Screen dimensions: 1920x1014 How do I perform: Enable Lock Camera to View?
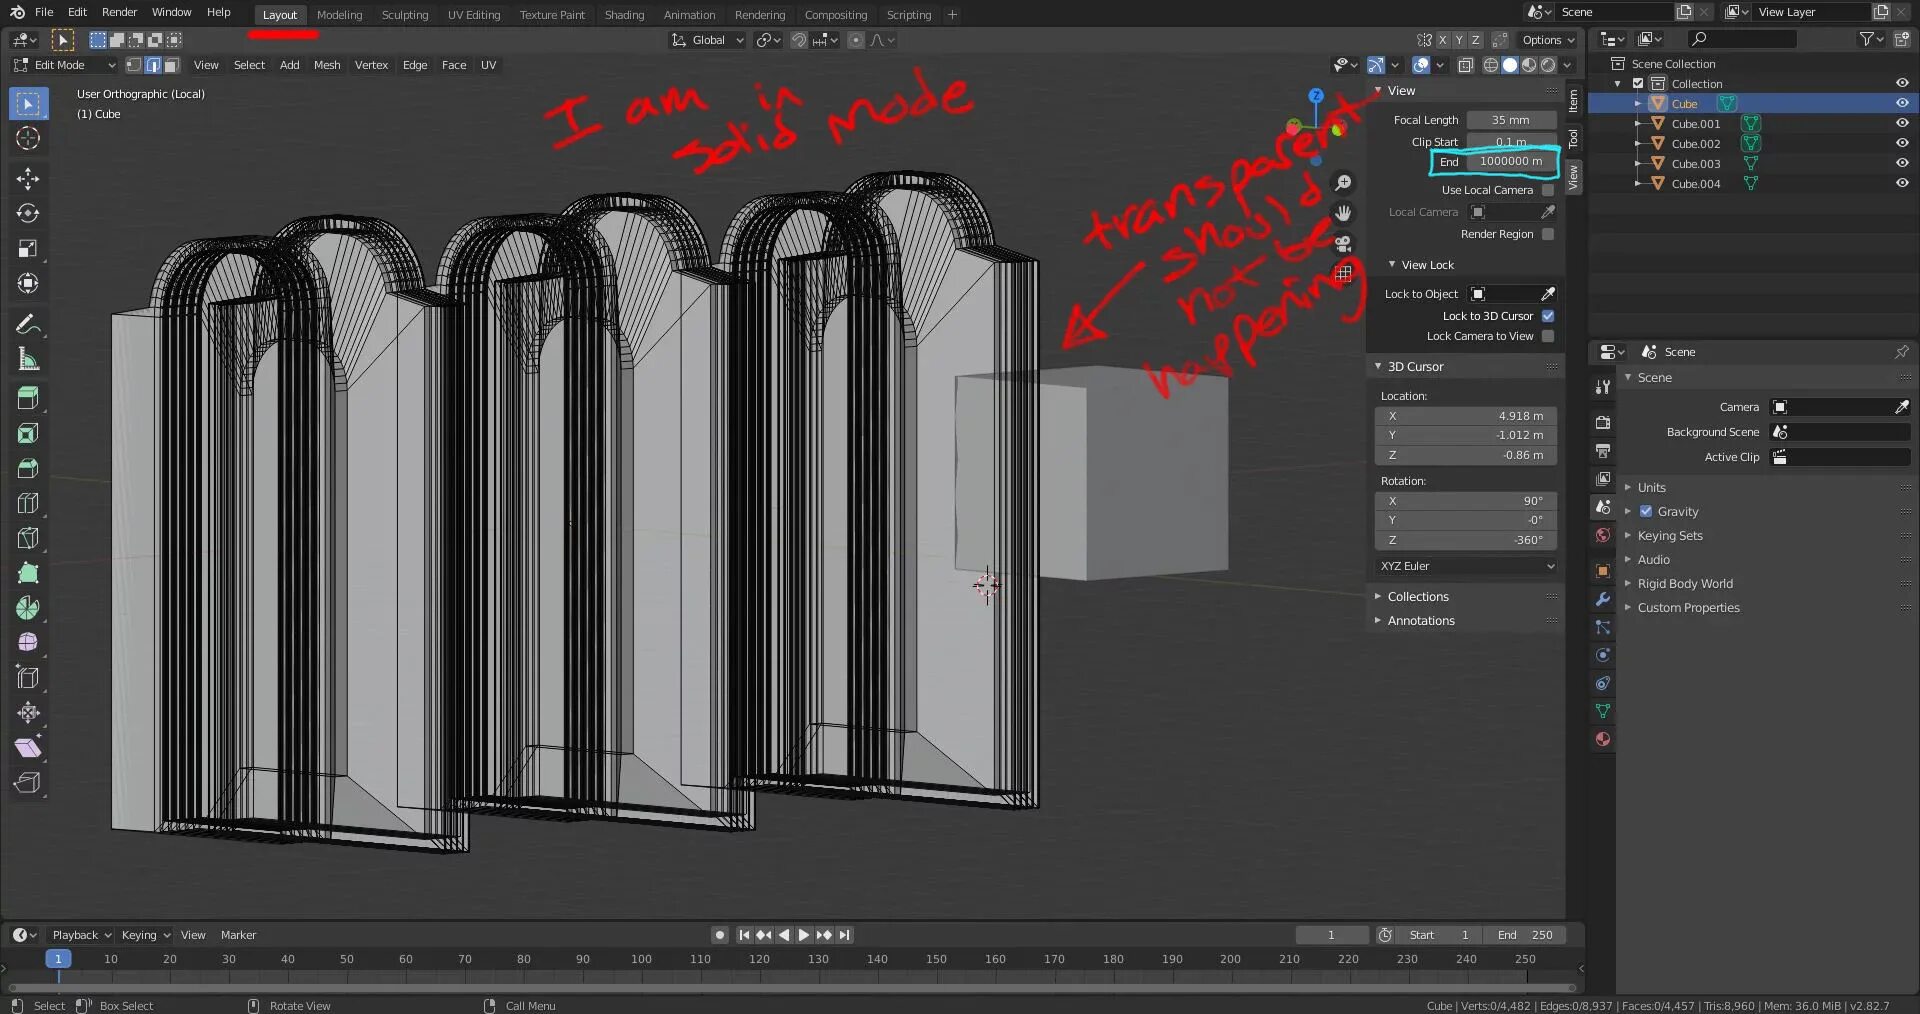(1548, 336)
